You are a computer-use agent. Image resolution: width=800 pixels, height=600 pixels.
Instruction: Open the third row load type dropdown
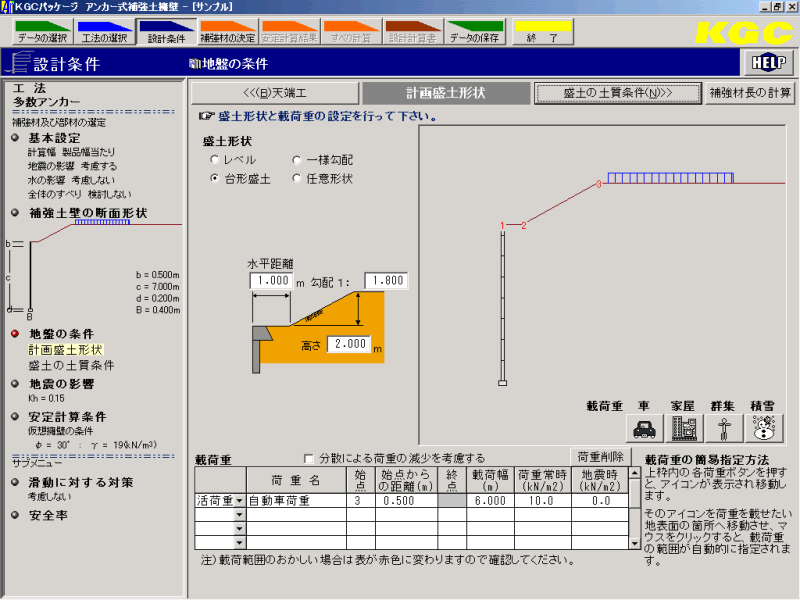(x=239, y=529)
